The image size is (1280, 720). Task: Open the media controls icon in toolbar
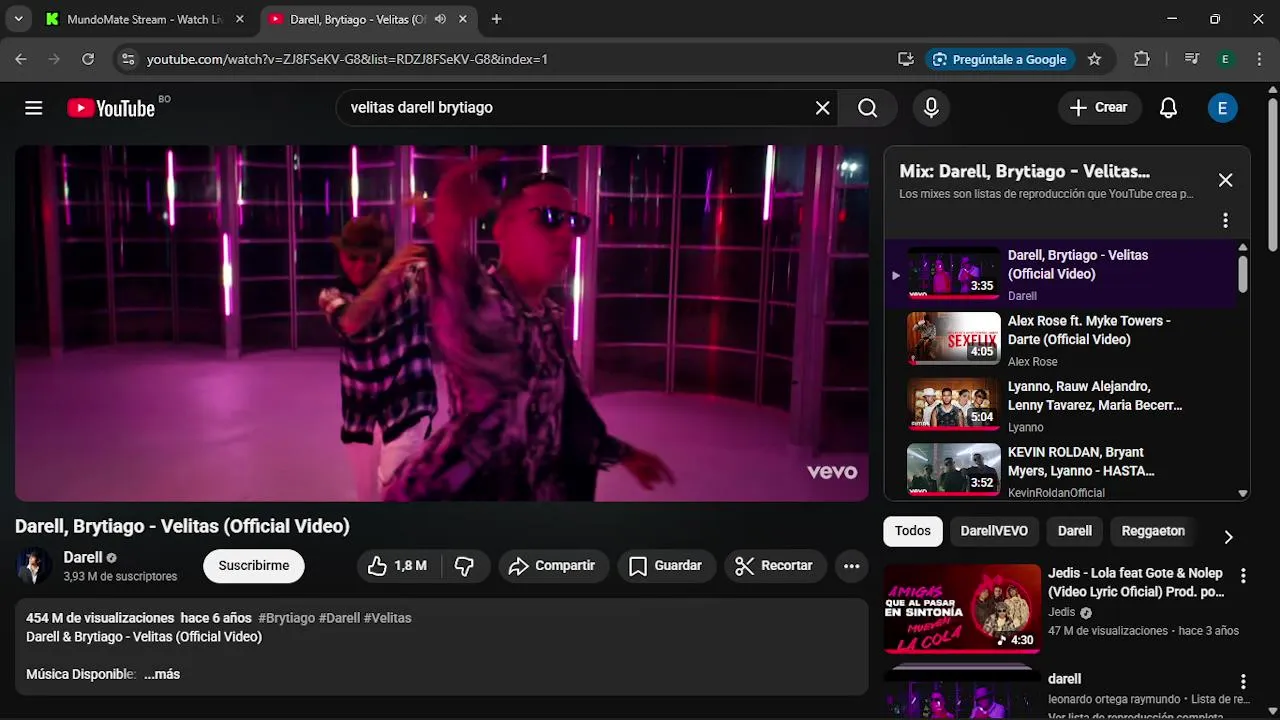(x=1191, y=59)
